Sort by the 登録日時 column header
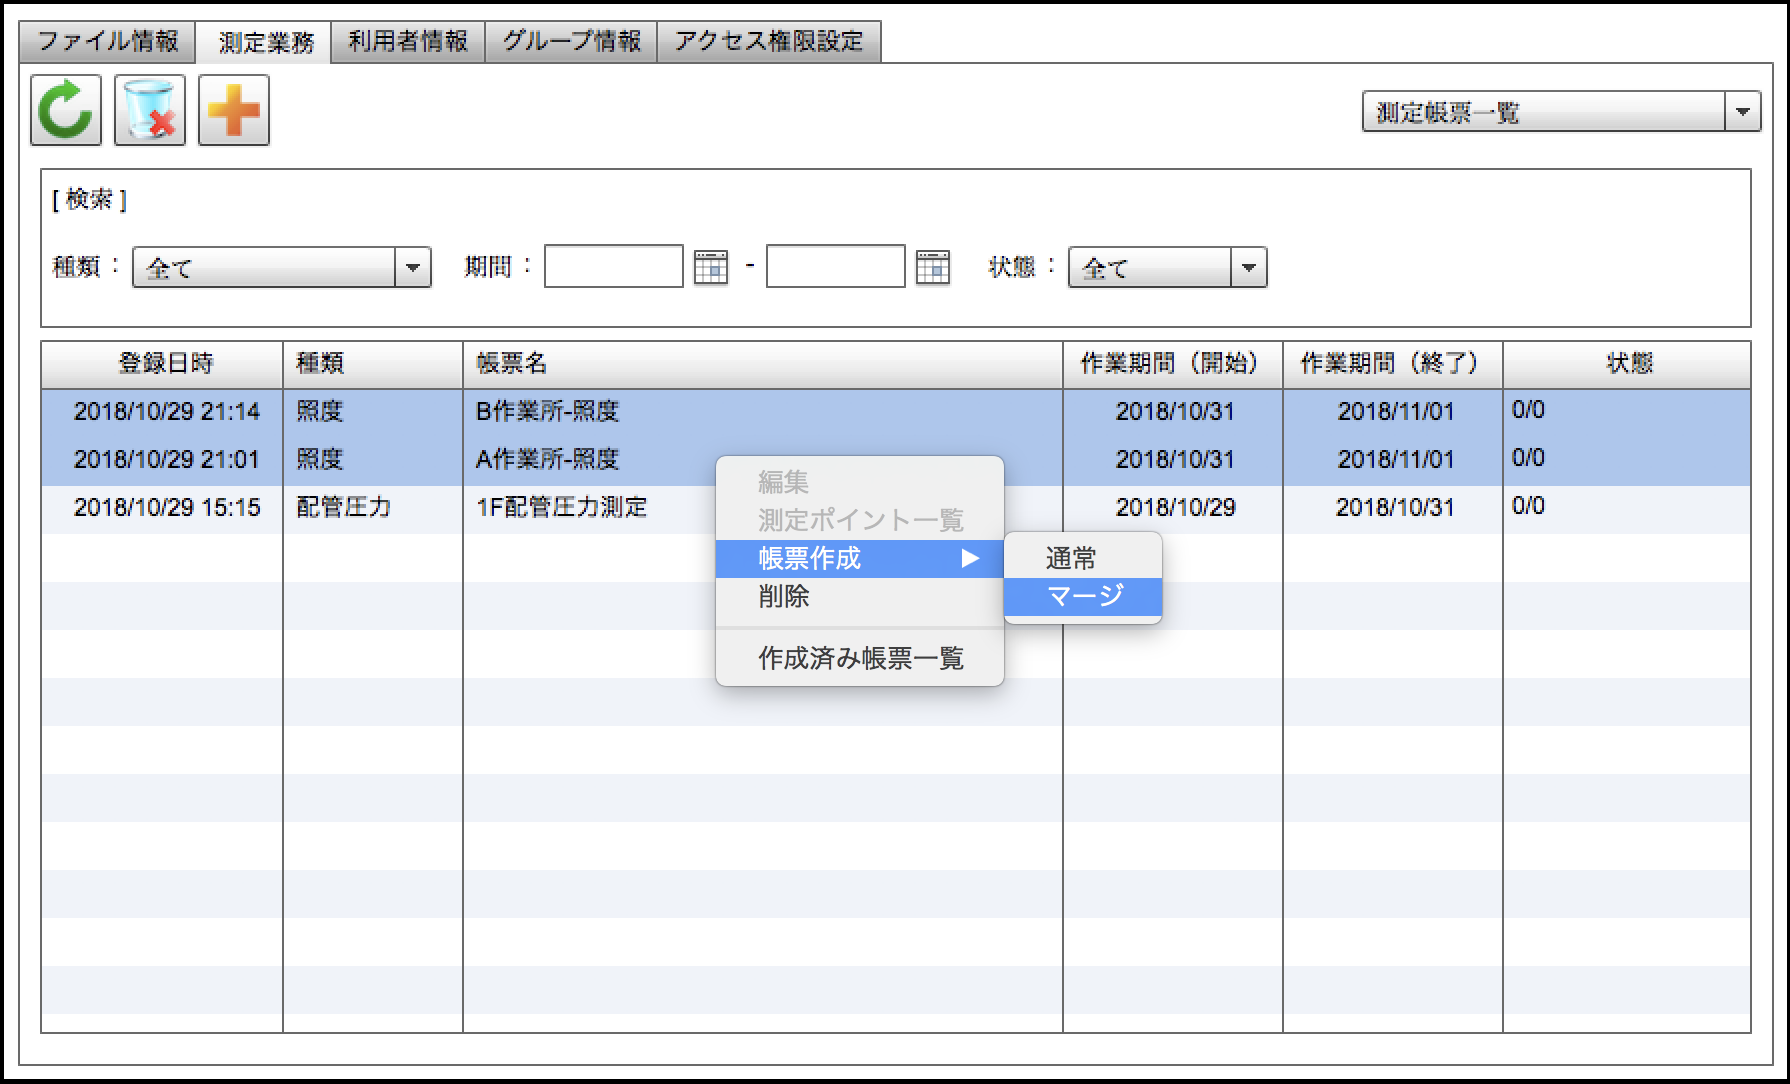Image resolution: width=1790 pixels, height=1084 pixels. click(165, 364)
